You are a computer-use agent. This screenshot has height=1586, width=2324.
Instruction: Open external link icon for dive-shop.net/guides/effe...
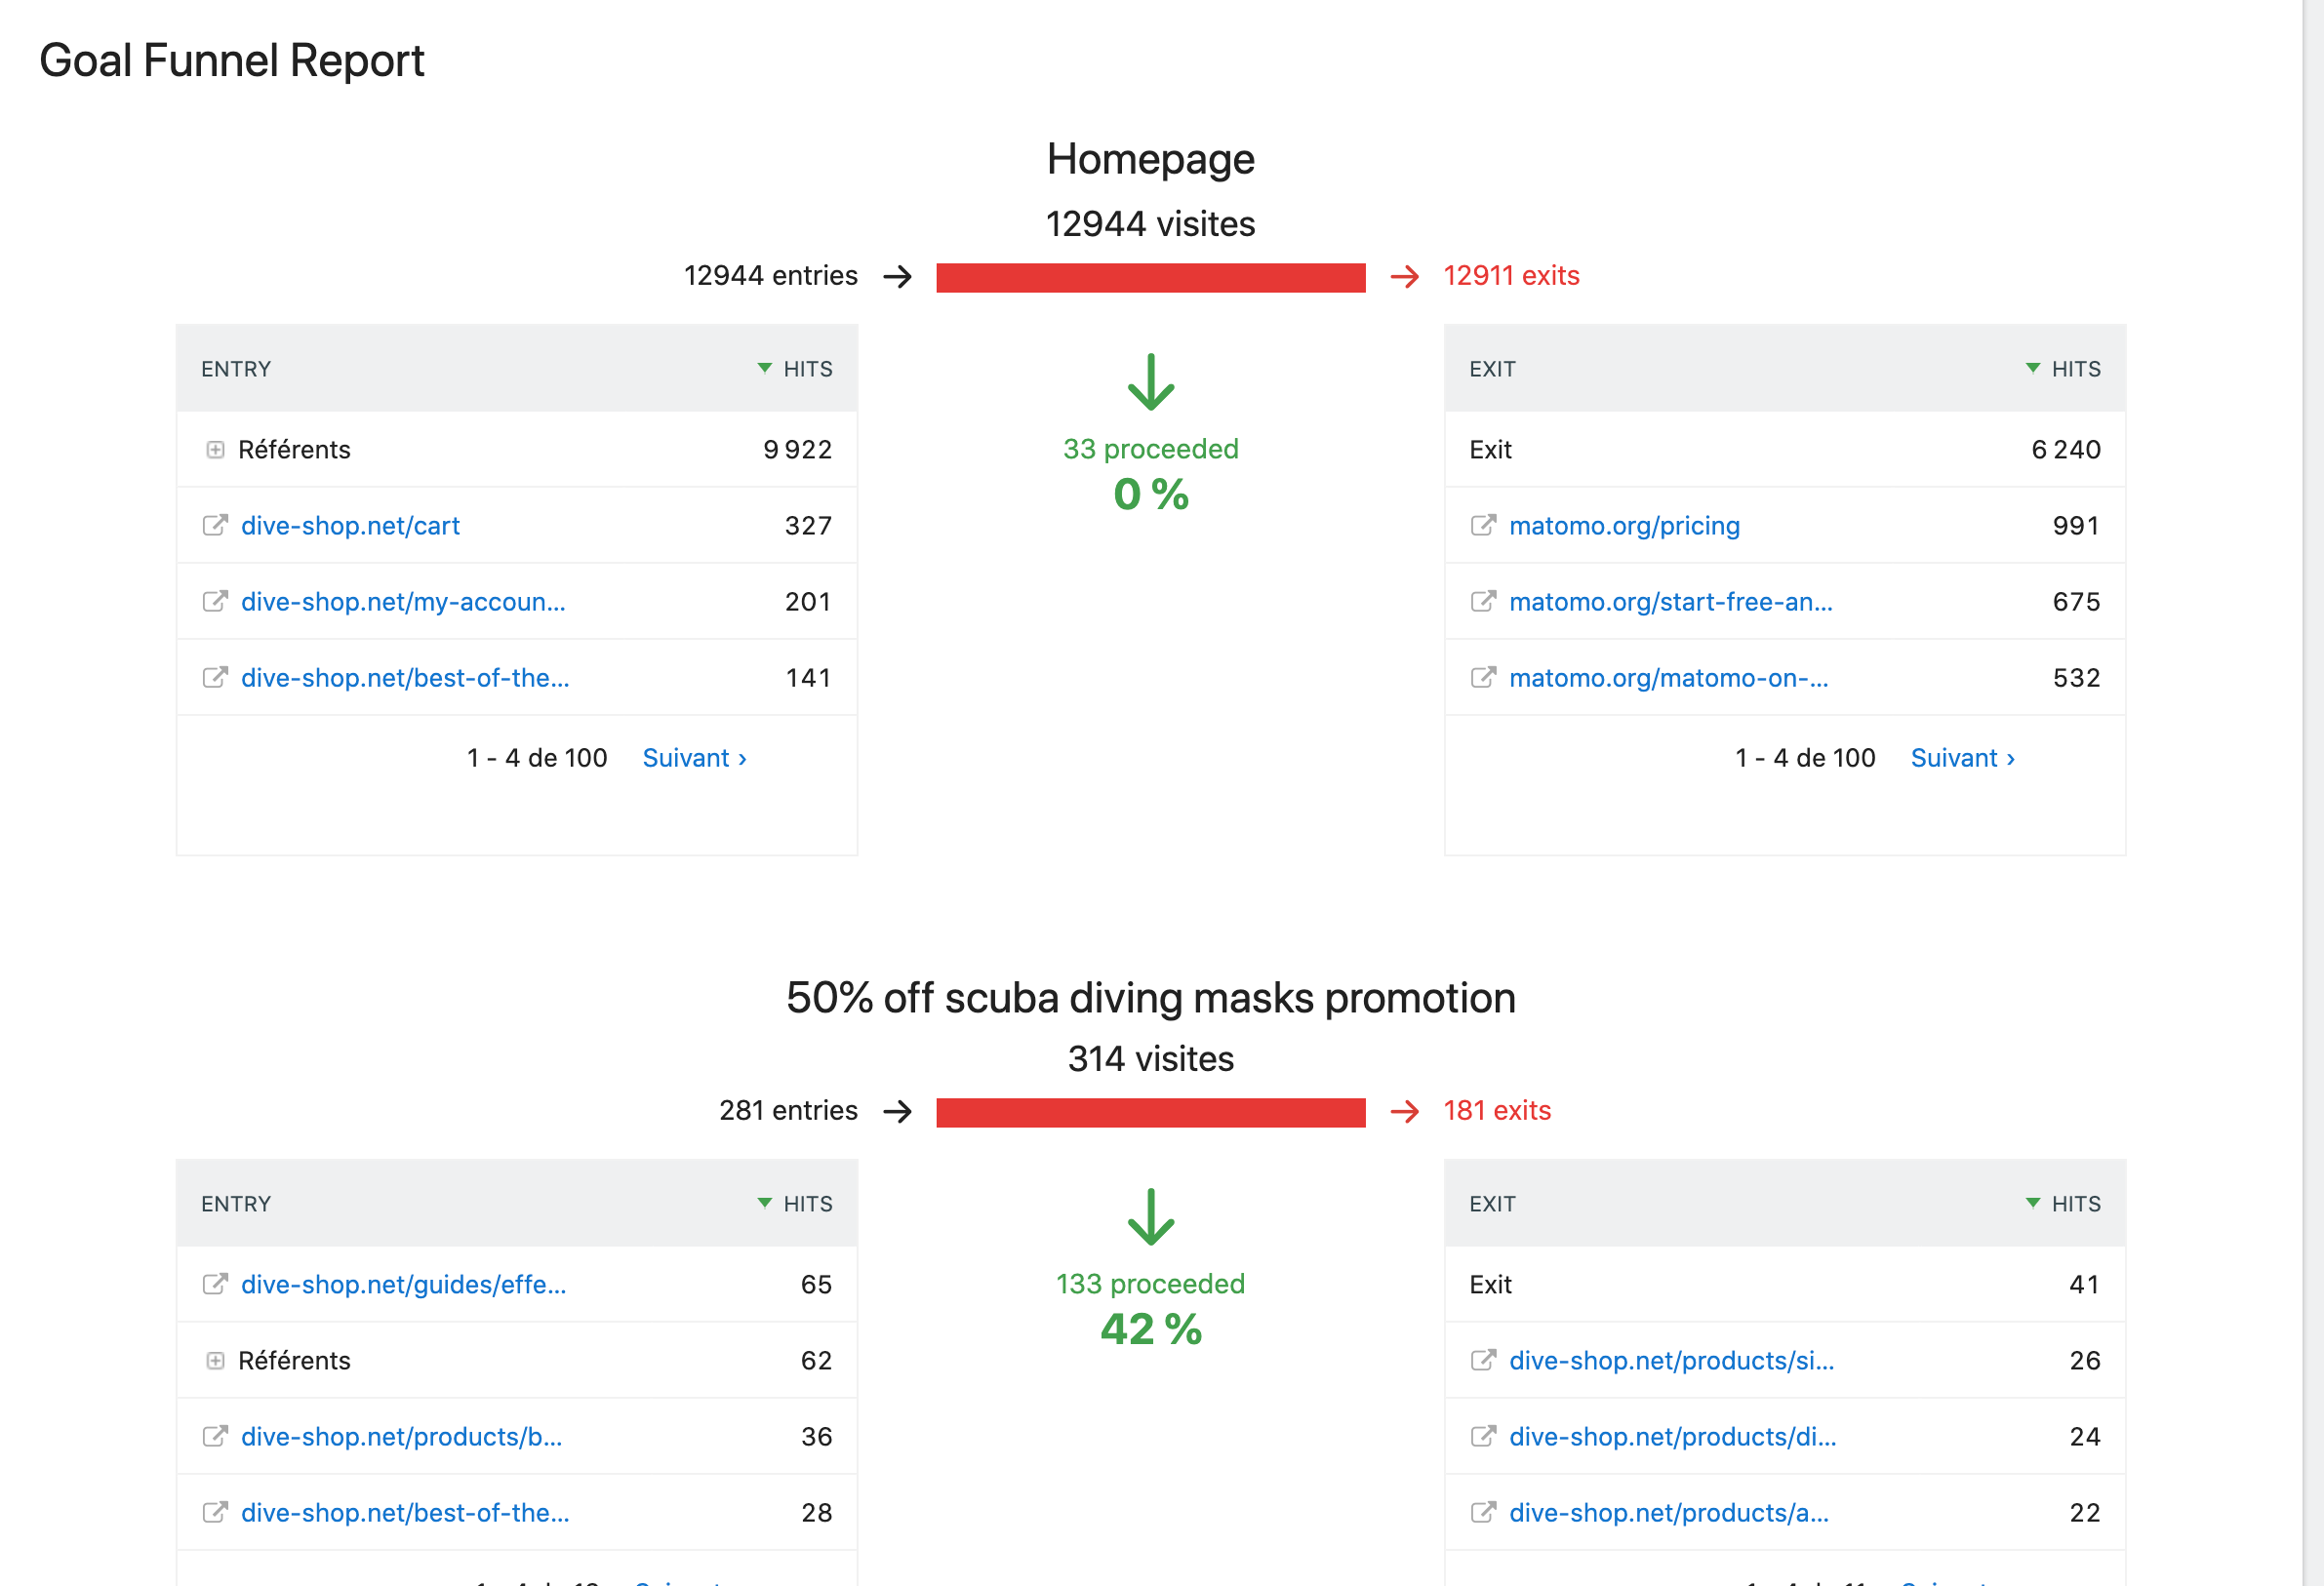[x=215, y=1284]
